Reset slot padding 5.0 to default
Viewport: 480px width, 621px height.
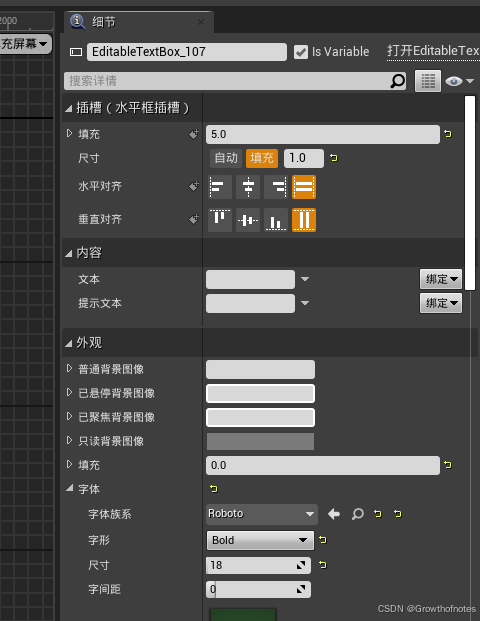tap(448, 134)
